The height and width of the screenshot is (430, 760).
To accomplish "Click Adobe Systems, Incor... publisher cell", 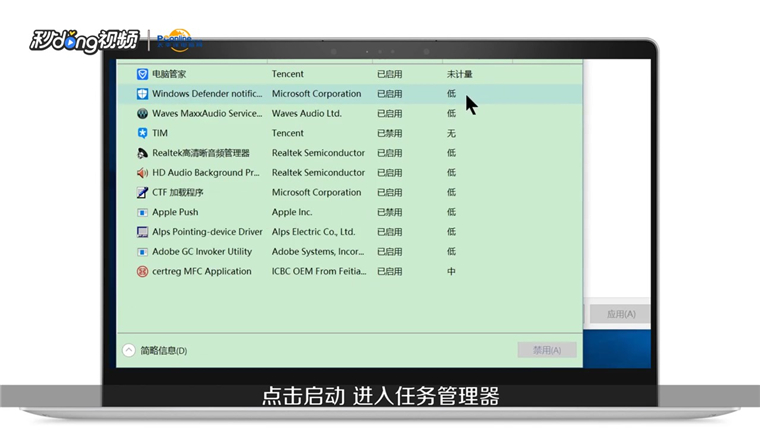I will click(317, 252).
